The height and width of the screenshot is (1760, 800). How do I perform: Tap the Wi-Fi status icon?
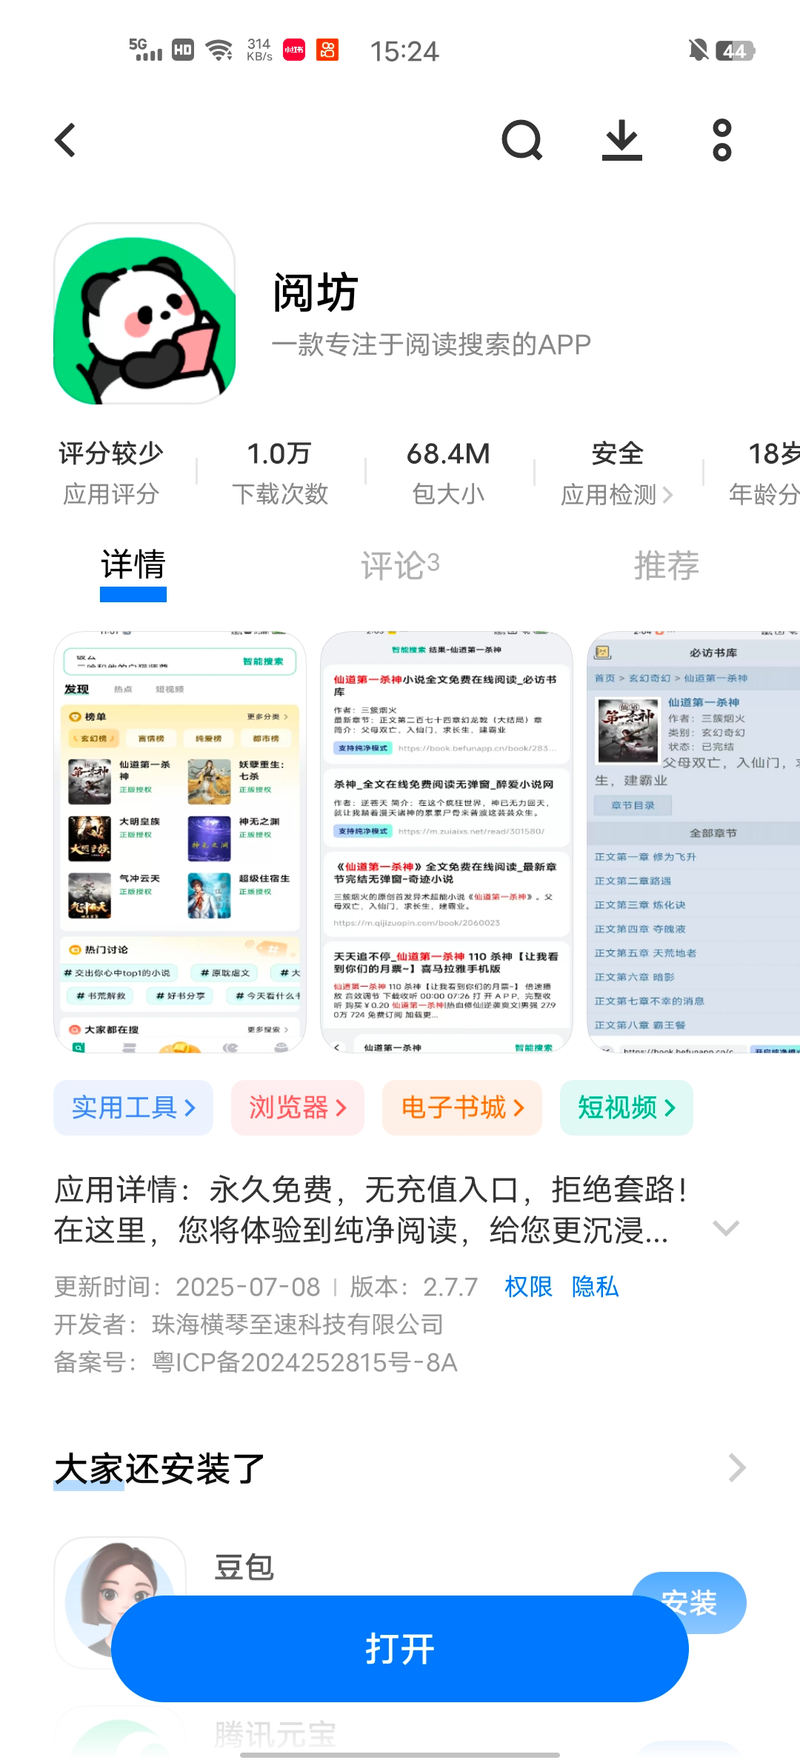click(219, 50)
